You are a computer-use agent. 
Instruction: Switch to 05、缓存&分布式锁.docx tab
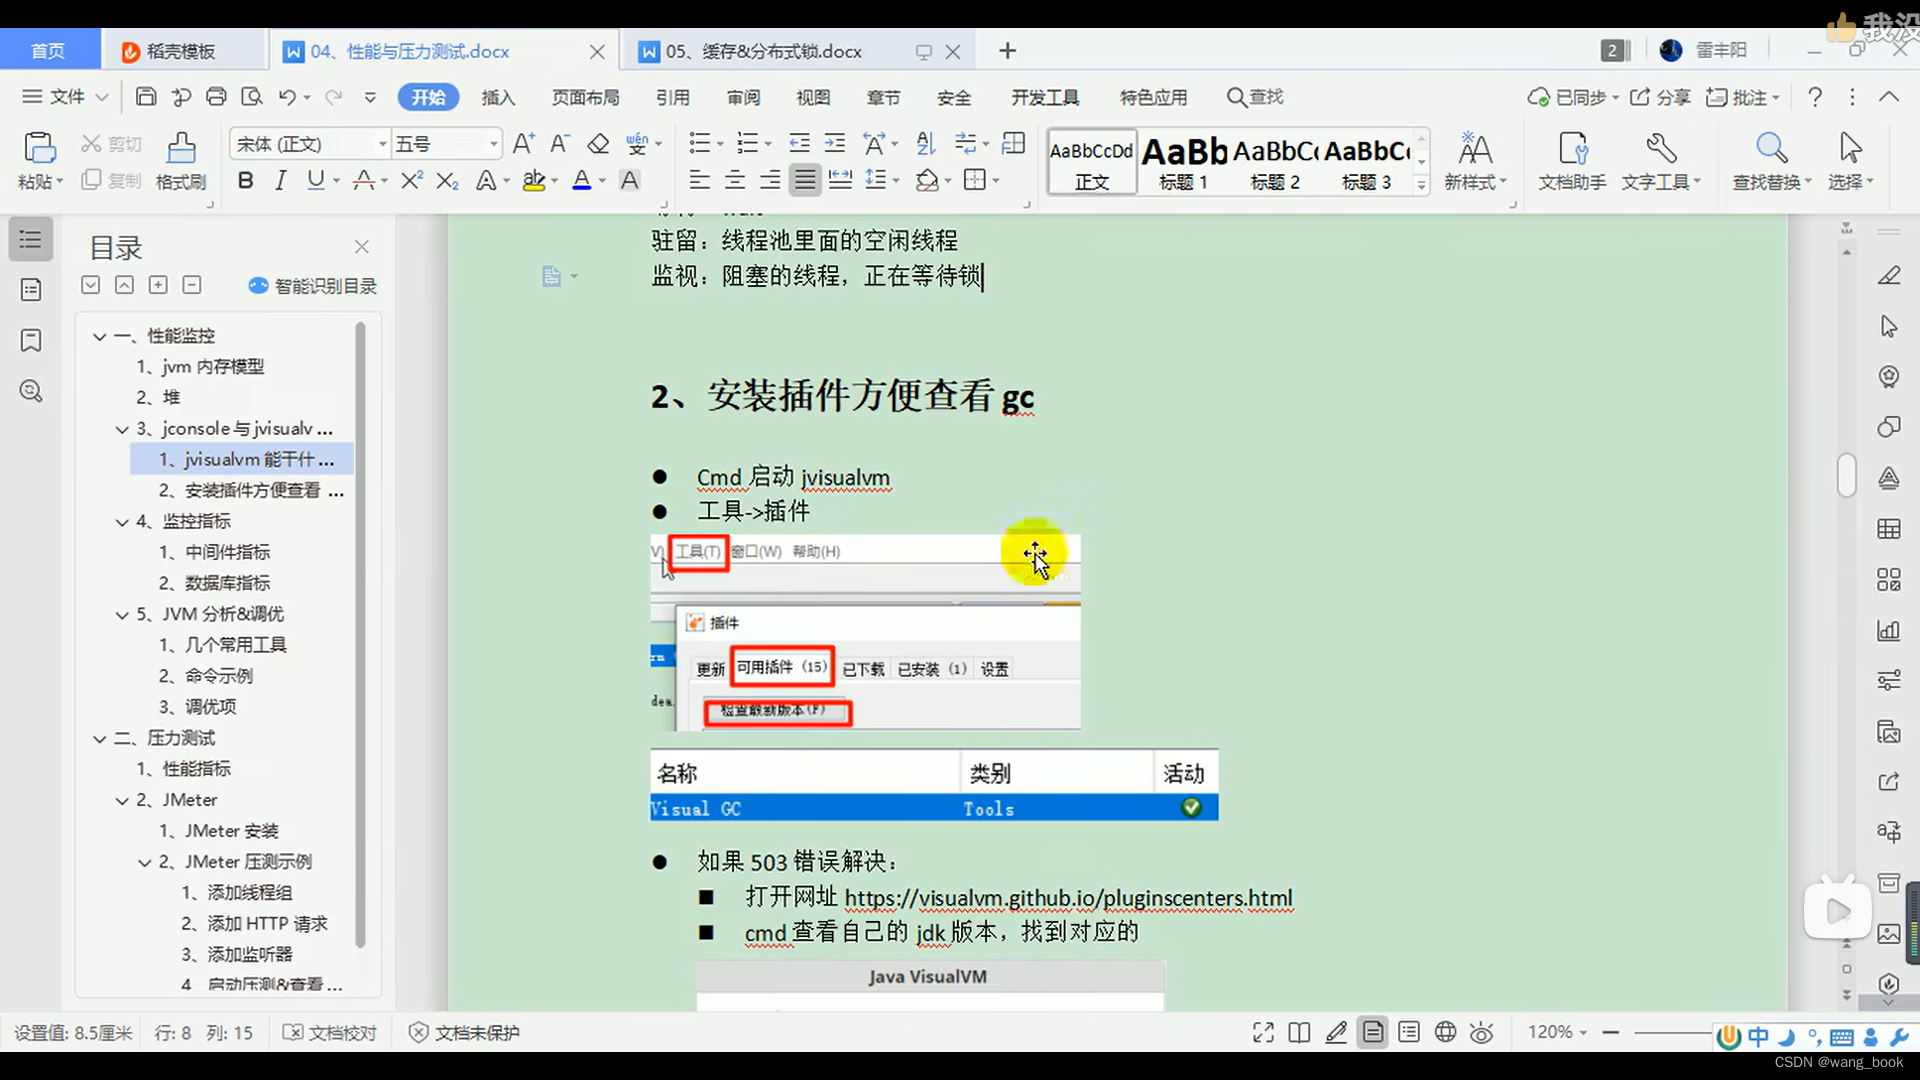point(764,51)
